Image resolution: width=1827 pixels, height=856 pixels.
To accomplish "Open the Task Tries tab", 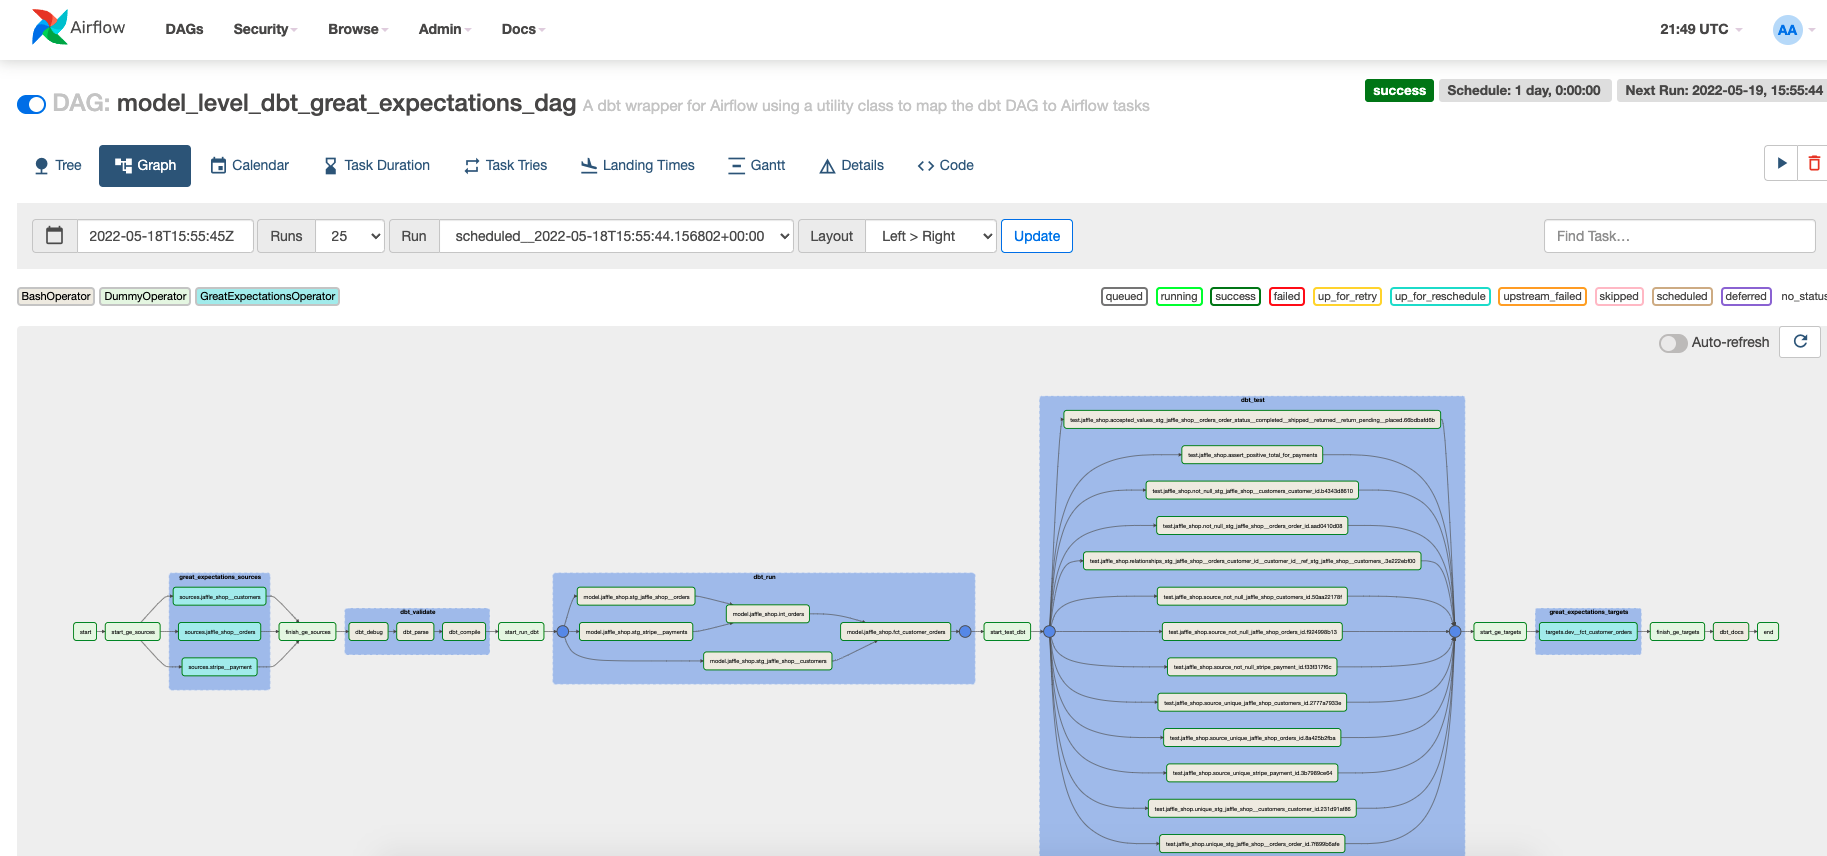I will pyautogui.click(x=506, y=165).
